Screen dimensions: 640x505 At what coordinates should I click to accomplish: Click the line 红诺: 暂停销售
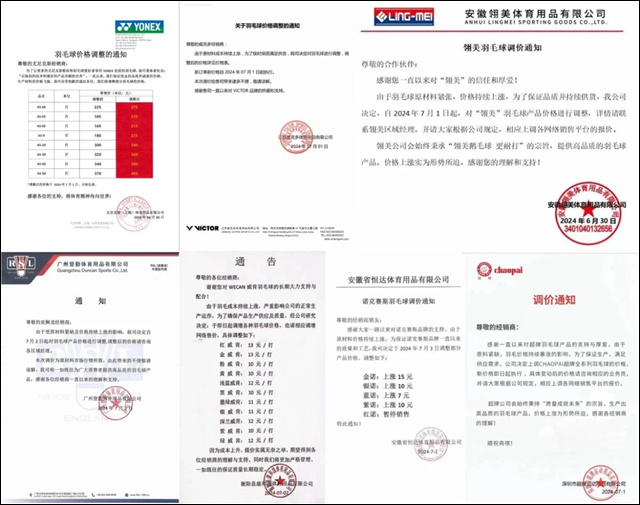[x=386, y=414]
